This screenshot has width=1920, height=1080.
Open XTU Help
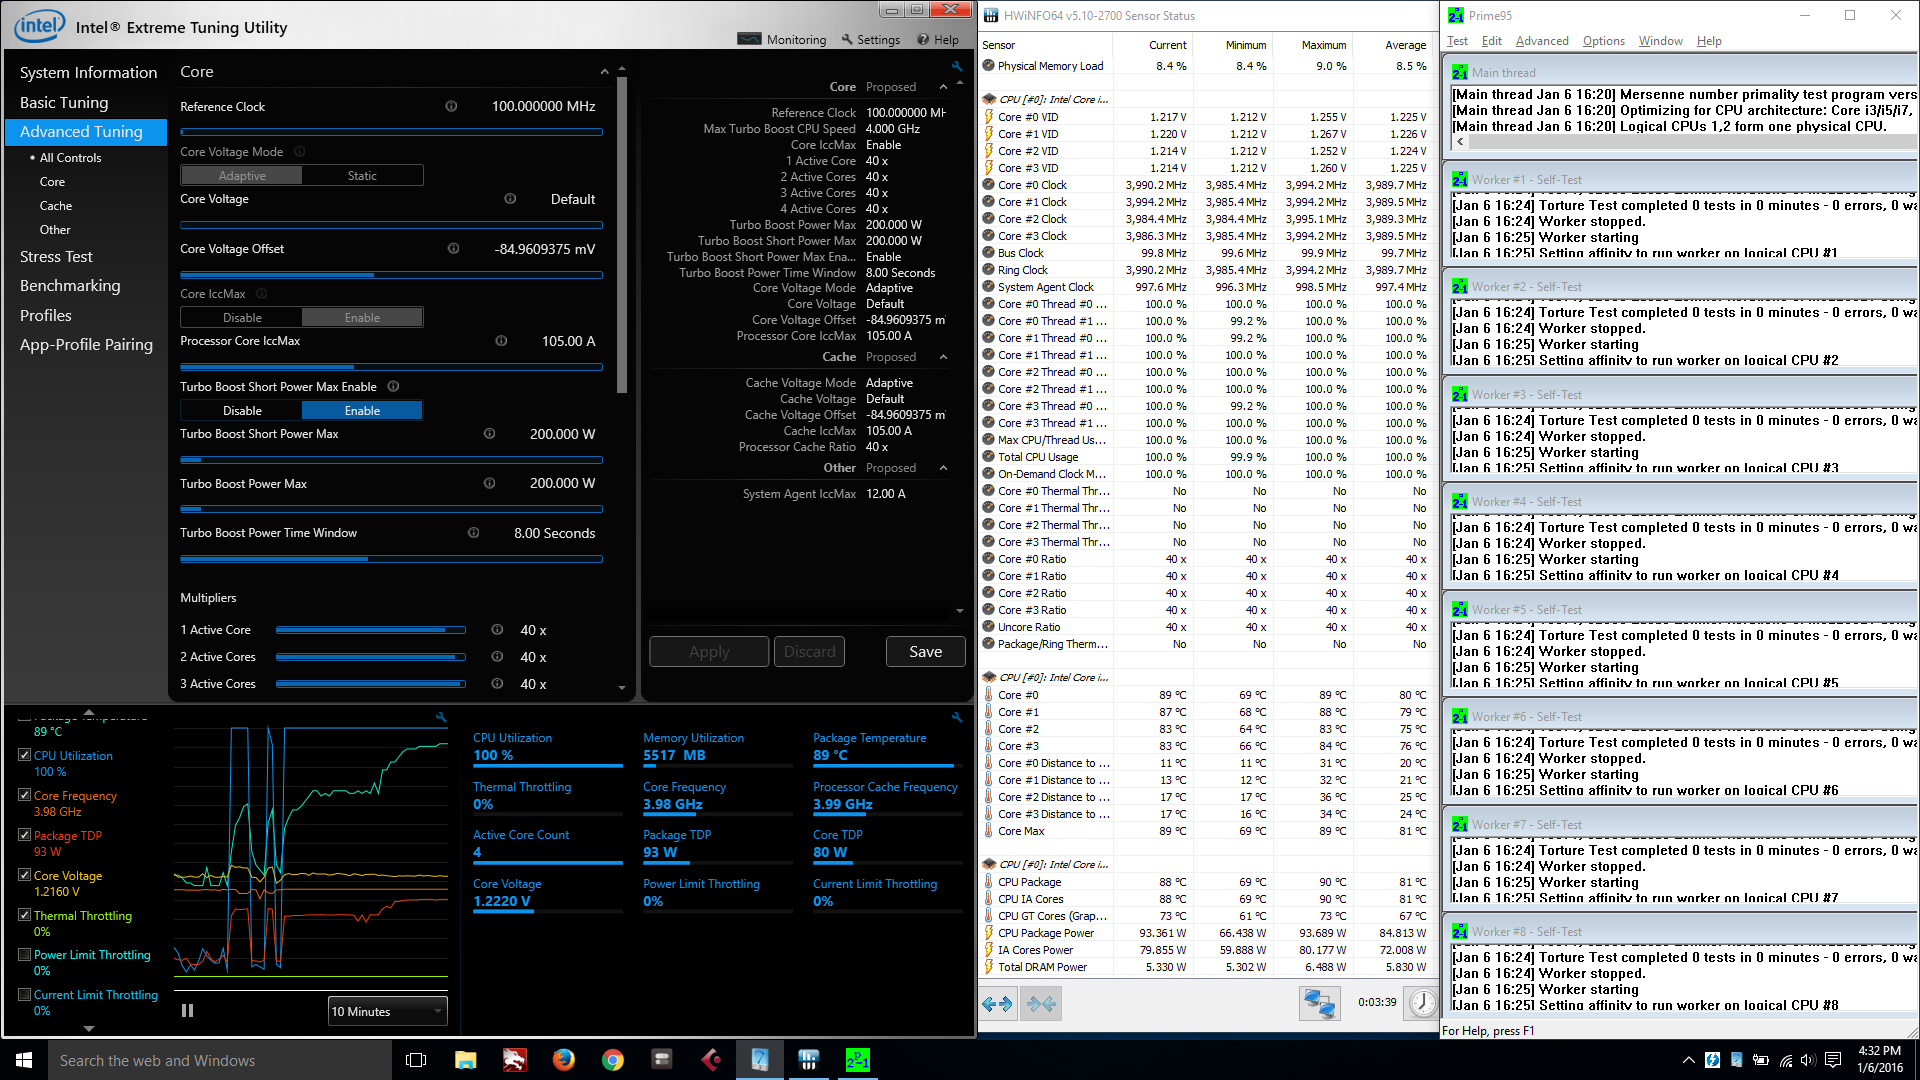pyautogui.click(x=938, y=40)
